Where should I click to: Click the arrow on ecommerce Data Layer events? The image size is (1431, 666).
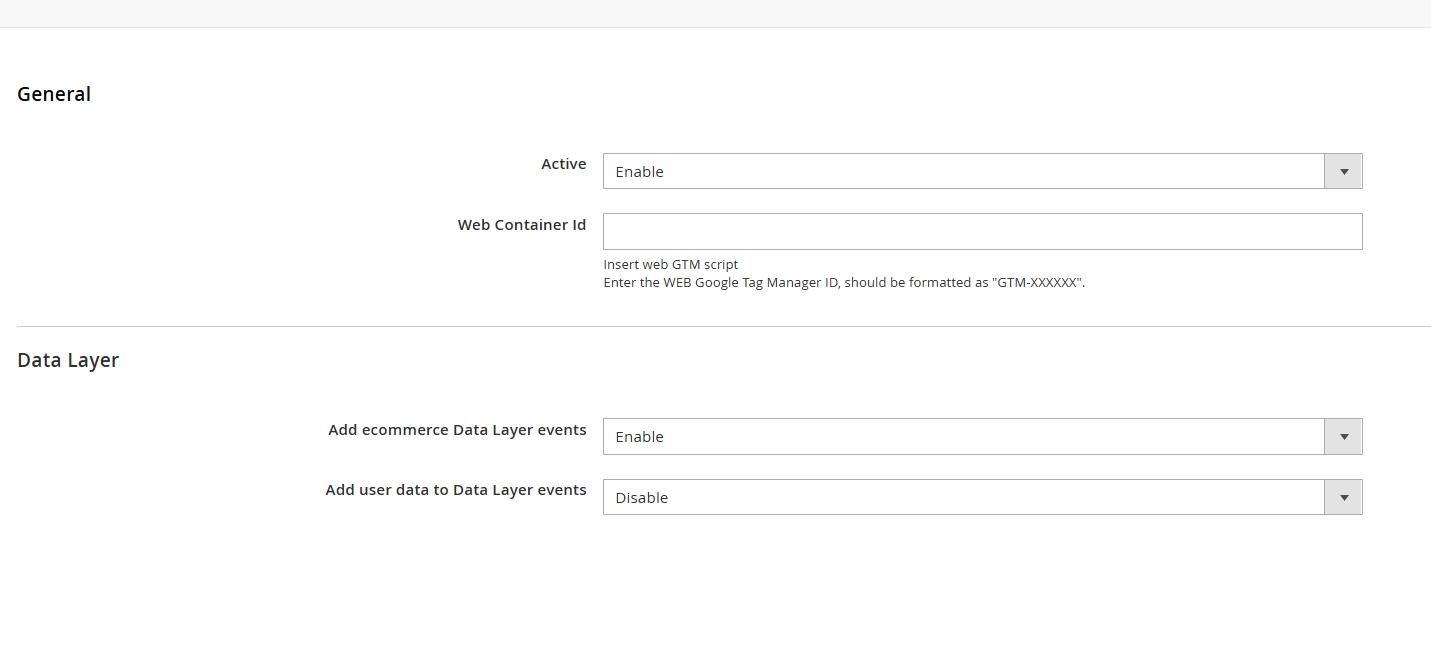pos(1343,436)
